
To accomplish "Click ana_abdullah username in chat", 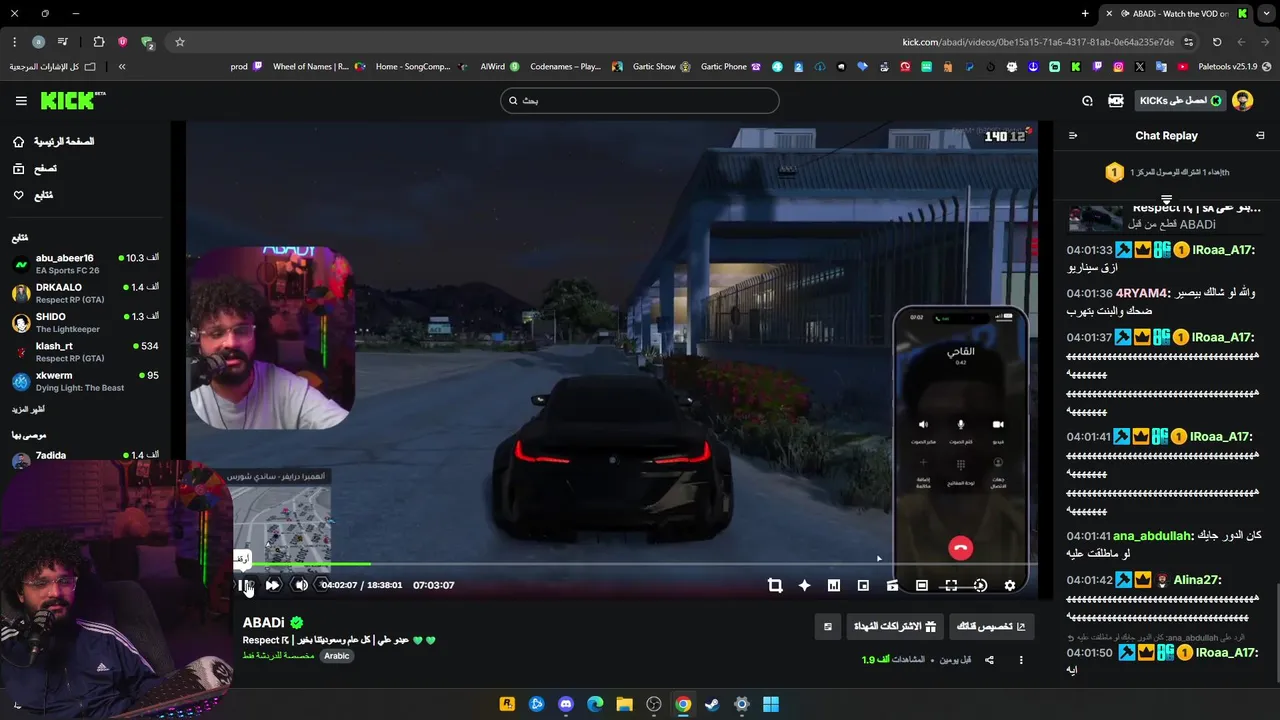I will 1153,536.
